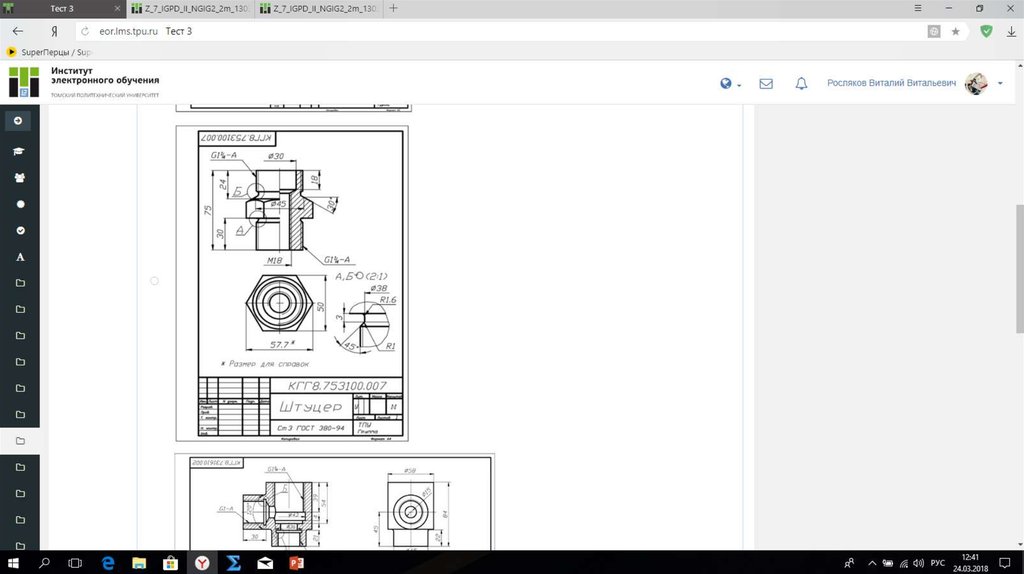Go back with the browser back arrow
This screenshot has width=1024, height=574.
[x=17, y=31]
